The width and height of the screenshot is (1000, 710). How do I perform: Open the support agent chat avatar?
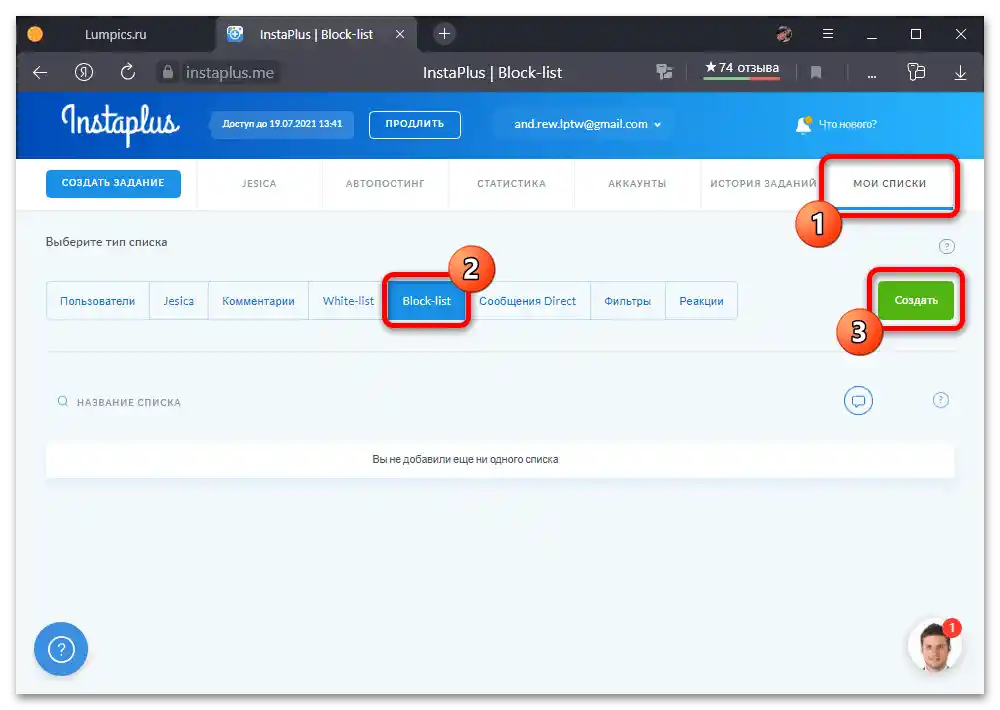(x=934, y=645)
